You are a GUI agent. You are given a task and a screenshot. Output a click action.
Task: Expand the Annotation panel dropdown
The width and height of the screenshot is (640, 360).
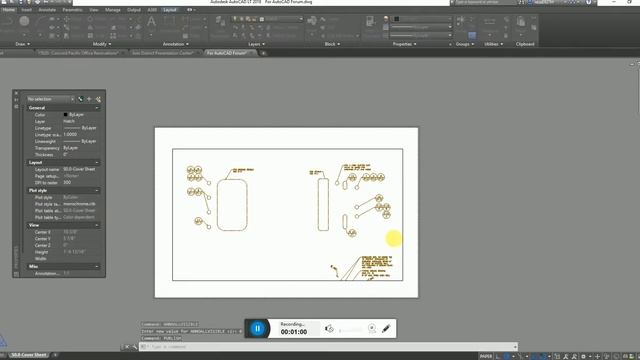point(176,44)
